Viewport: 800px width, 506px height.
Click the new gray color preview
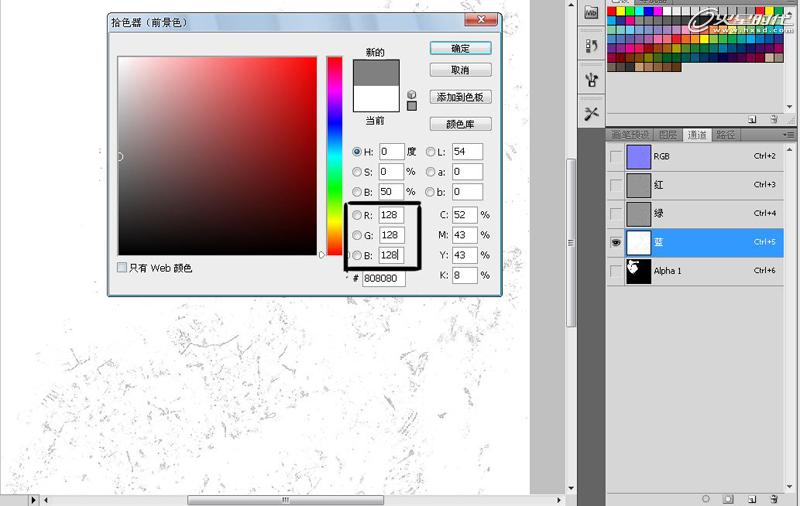pos(376,73)
